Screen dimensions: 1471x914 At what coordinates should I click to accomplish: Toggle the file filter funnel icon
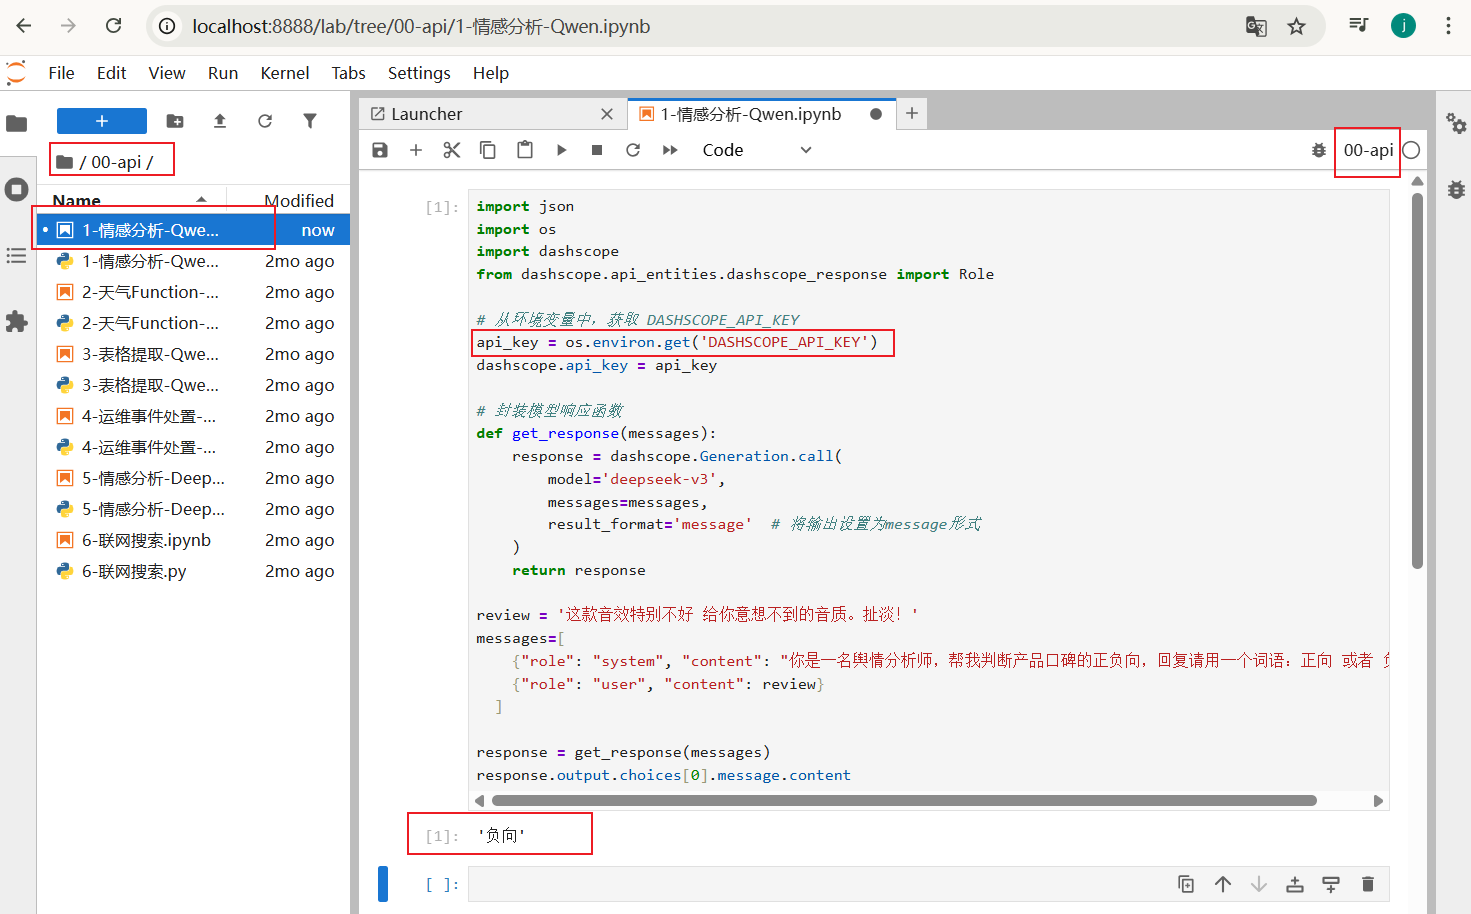click(x=310, y=121)
